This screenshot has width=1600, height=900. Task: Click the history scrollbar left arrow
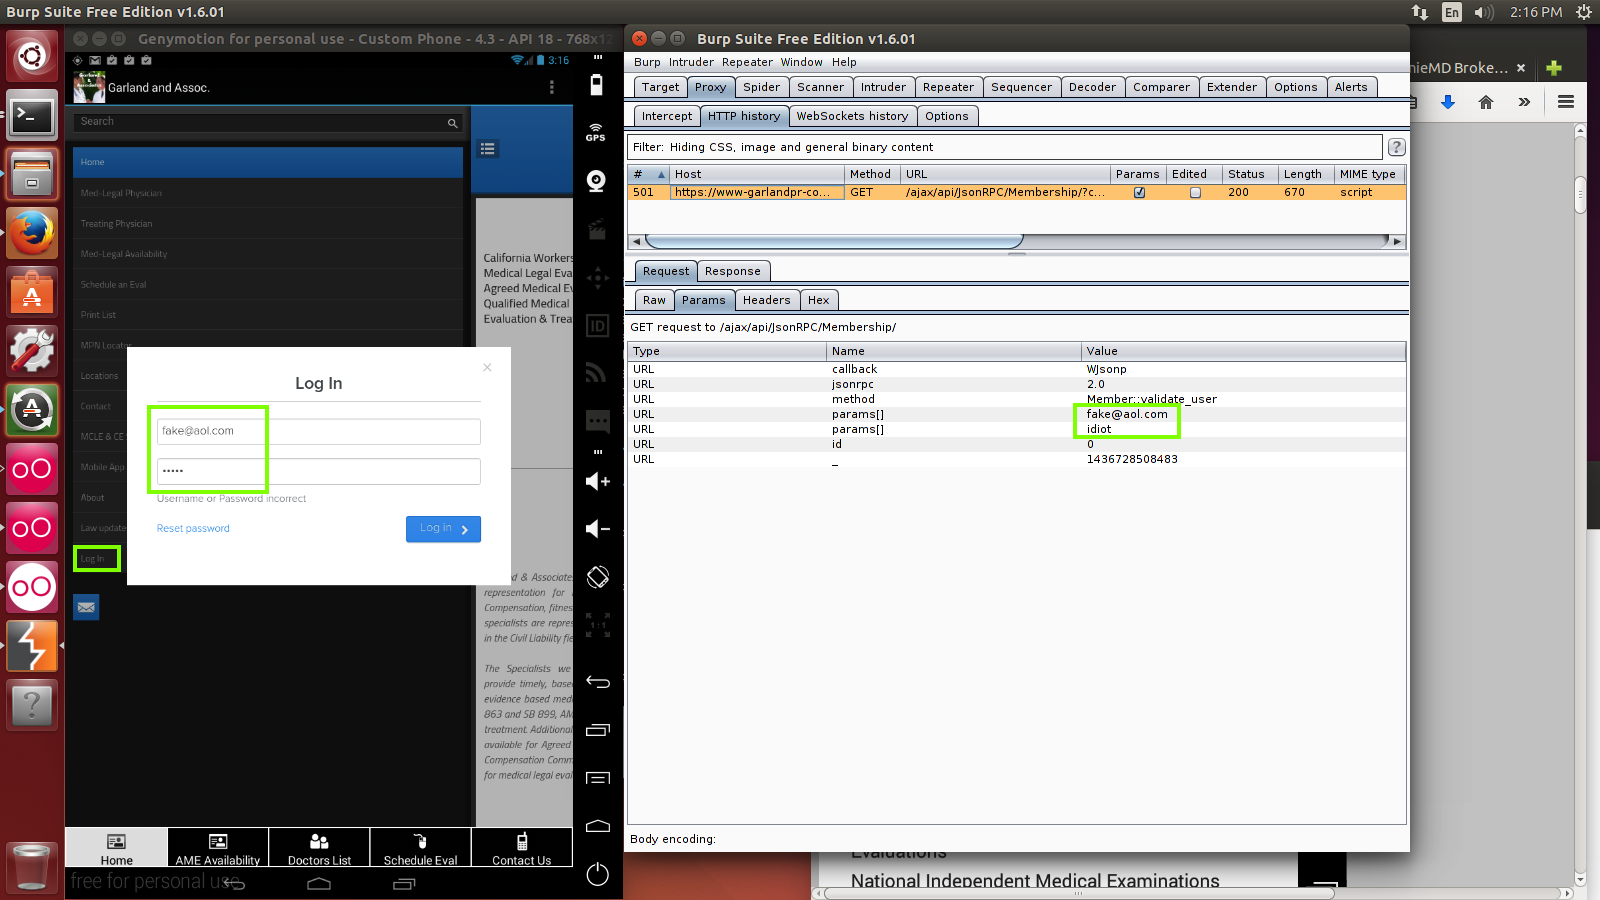click(636, 241)
